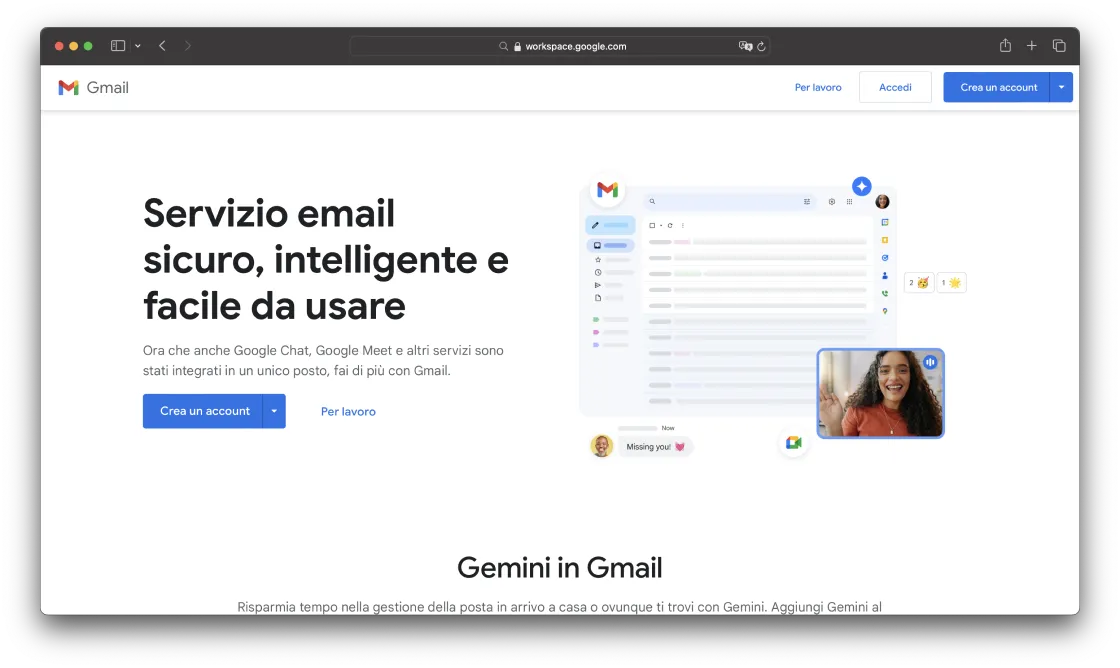Click the apps grid icon in illustrated inbox

click(x=849, y=201)
